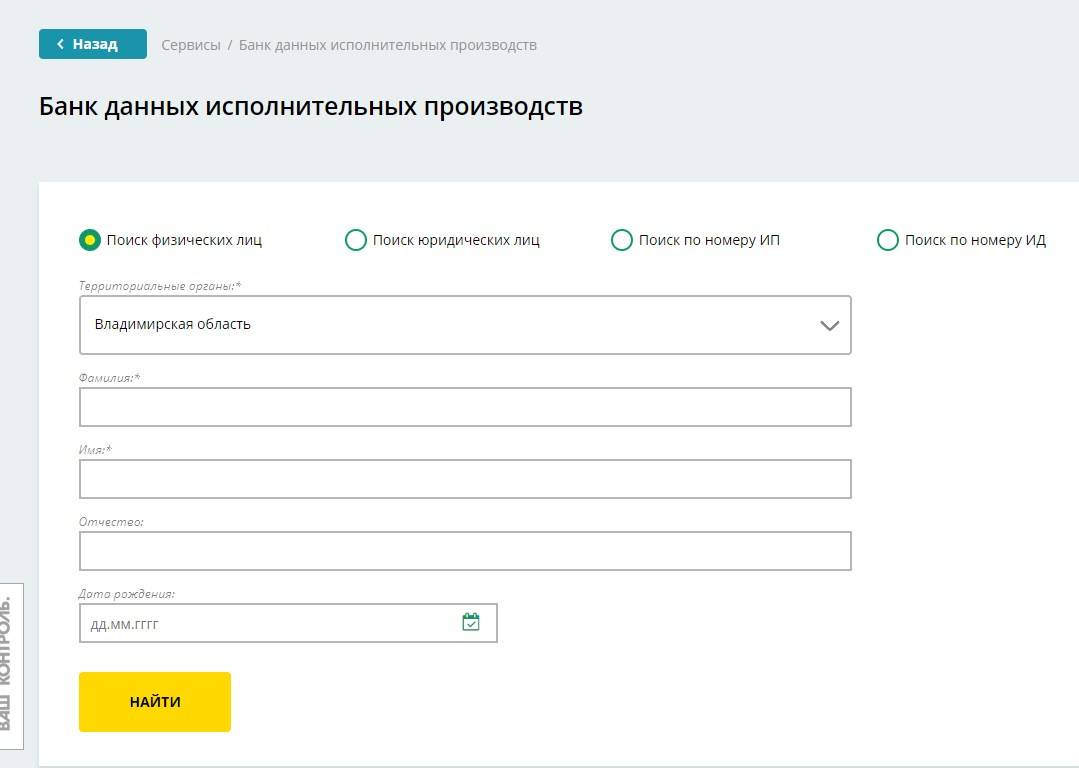
Task: Click the page heading Банк данных исполнительных производств
Action: (310, 106)
